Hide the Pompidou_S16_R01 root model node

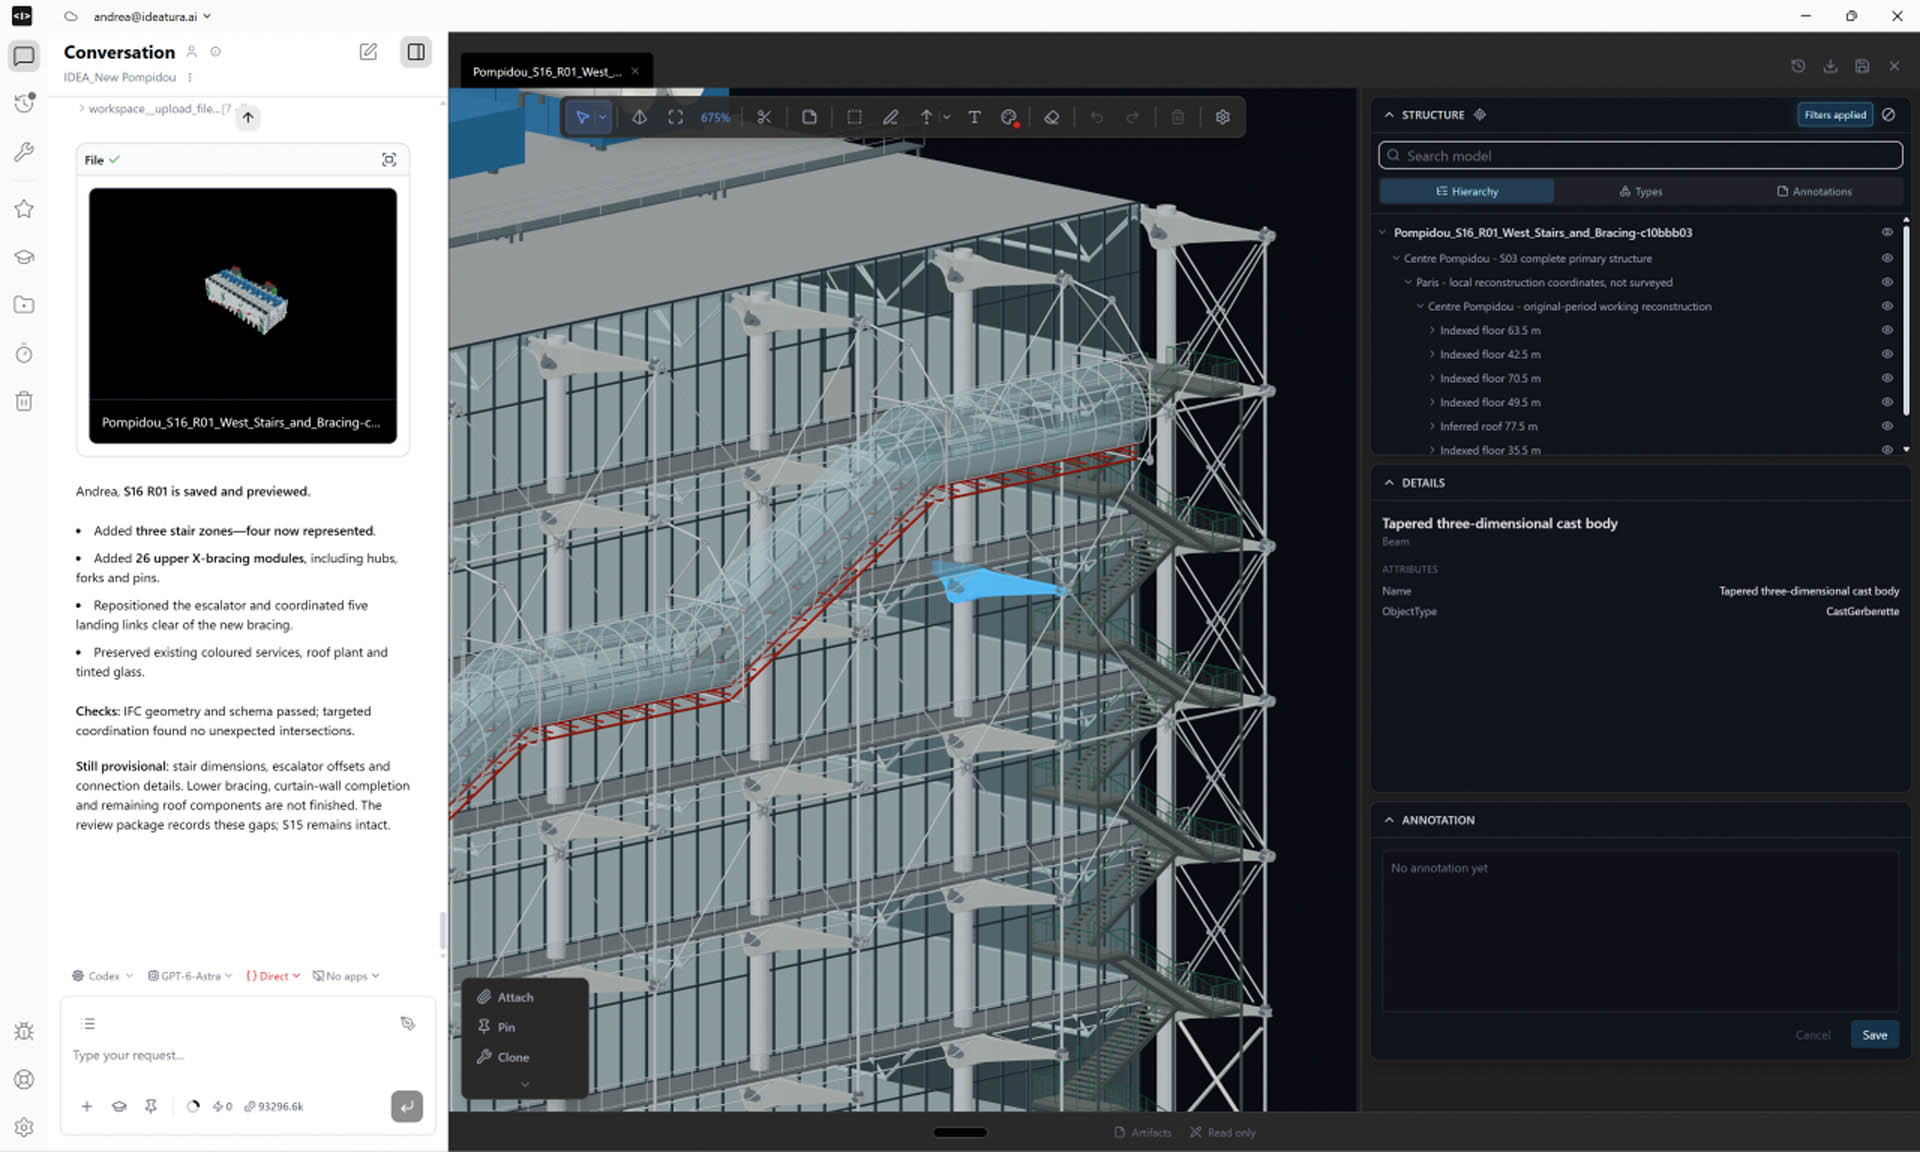coord(1887,232)
